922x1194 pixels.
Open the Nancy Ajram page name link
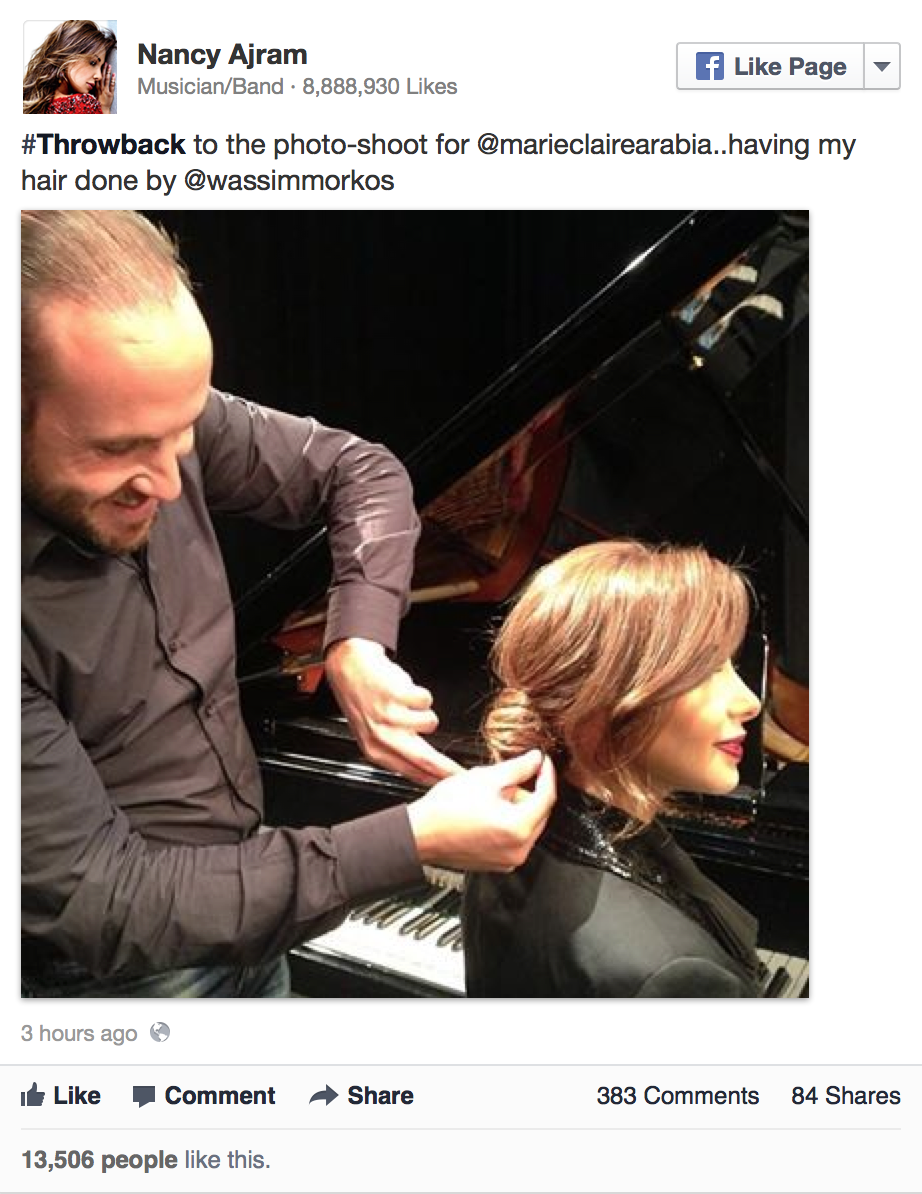[222, 55]
